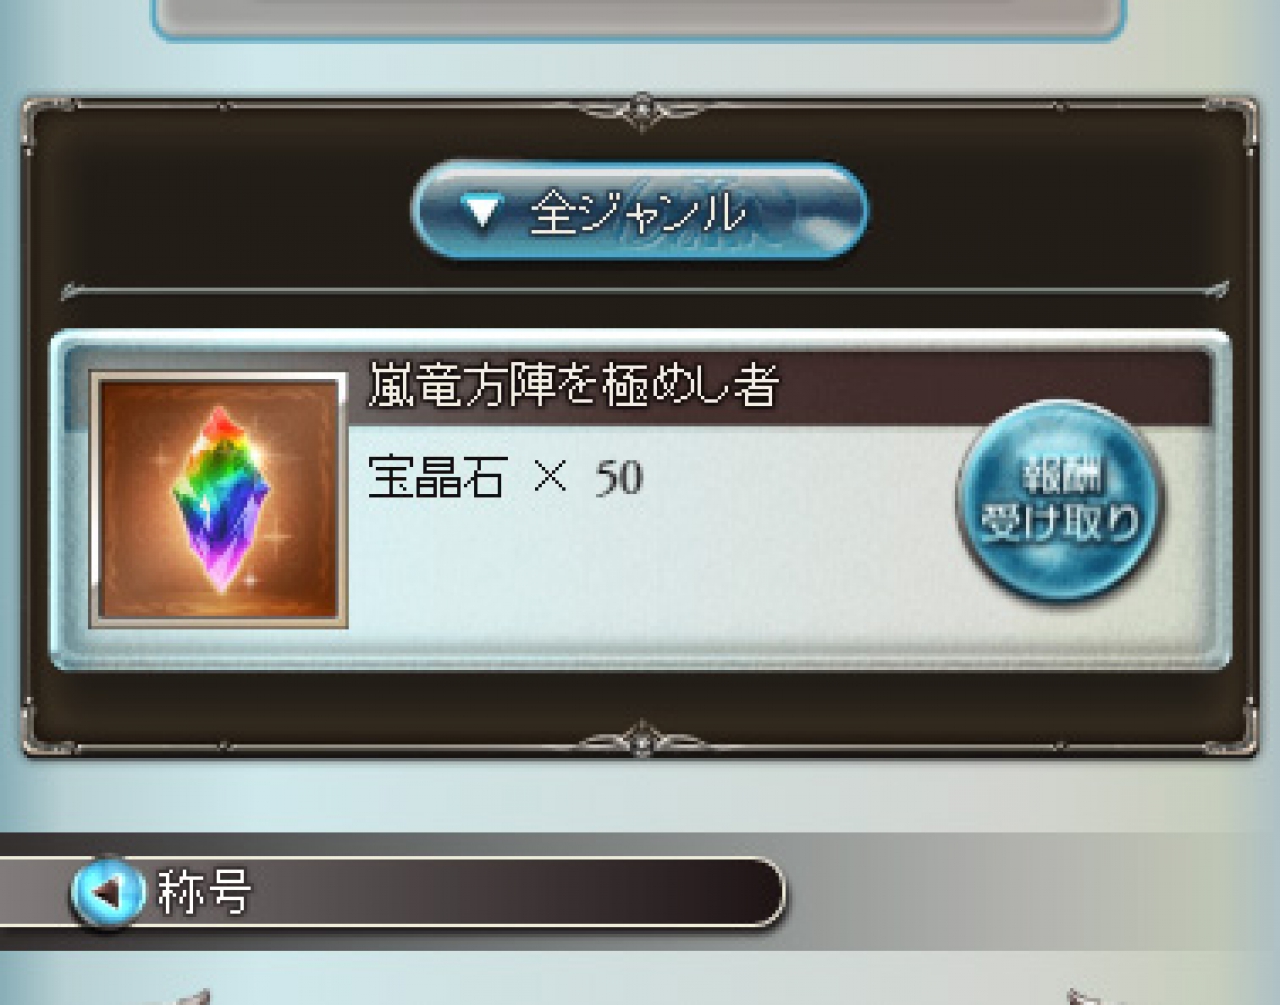Open the 嵐竜方陣を極めし者 title entry
1280x1005 pixels.
click(x=574, y=385)
